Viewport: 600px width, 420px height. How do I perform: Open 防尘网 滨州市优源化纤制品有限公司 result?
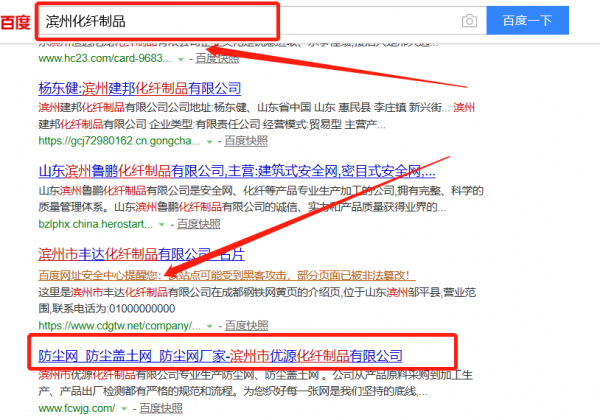tap(220, 356)
